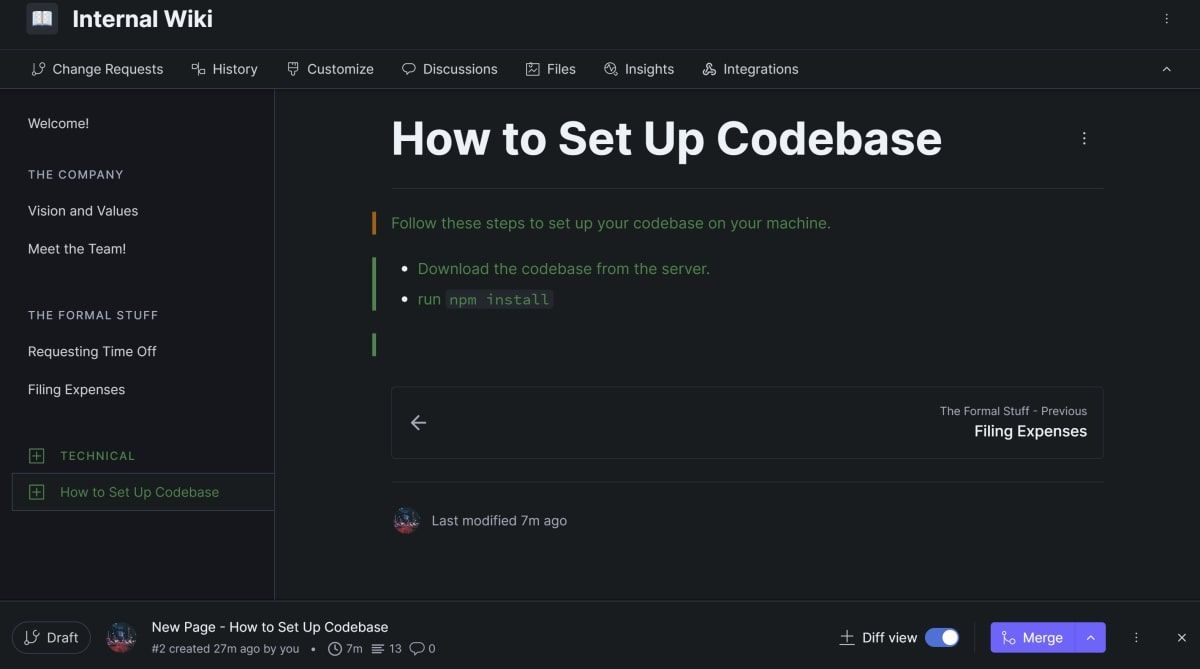
Task: Click 'Download the codebase from the server' bullet
Action: tap(563, 269)
